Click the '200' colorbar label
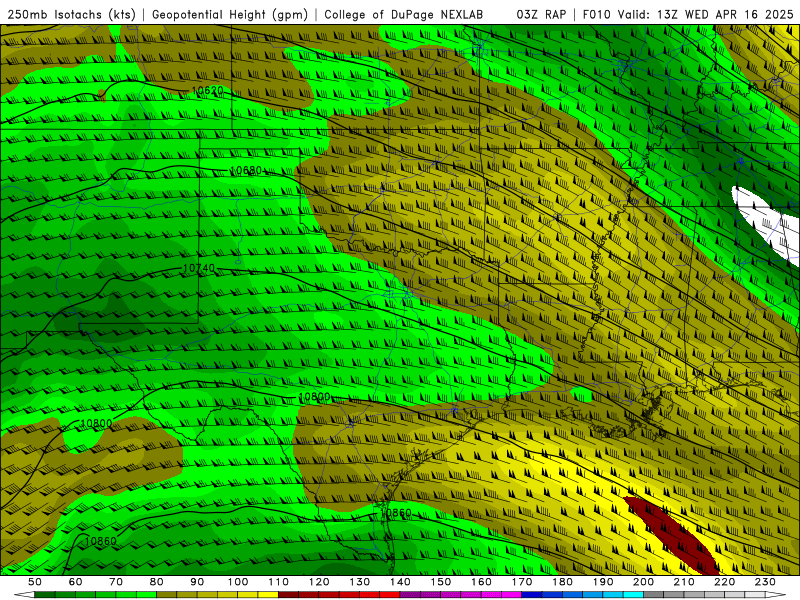The width and height of the screenshot is (800, 600). (643, 582)
